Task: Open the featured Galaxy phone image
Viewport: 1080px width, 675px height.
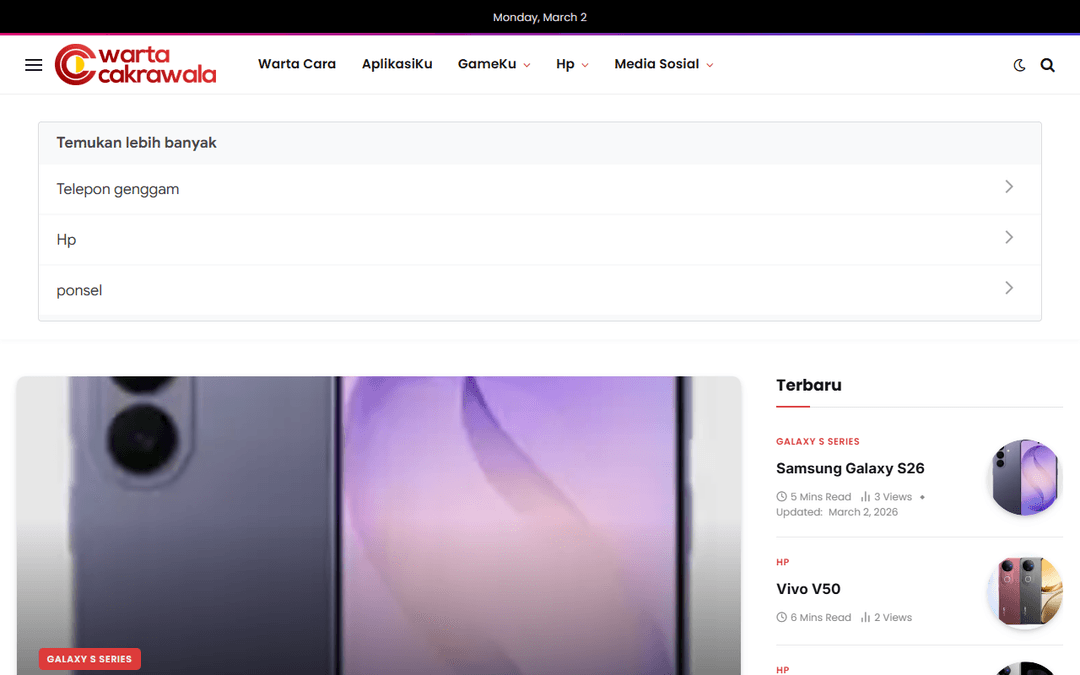Action: click(x=379, y=526)
